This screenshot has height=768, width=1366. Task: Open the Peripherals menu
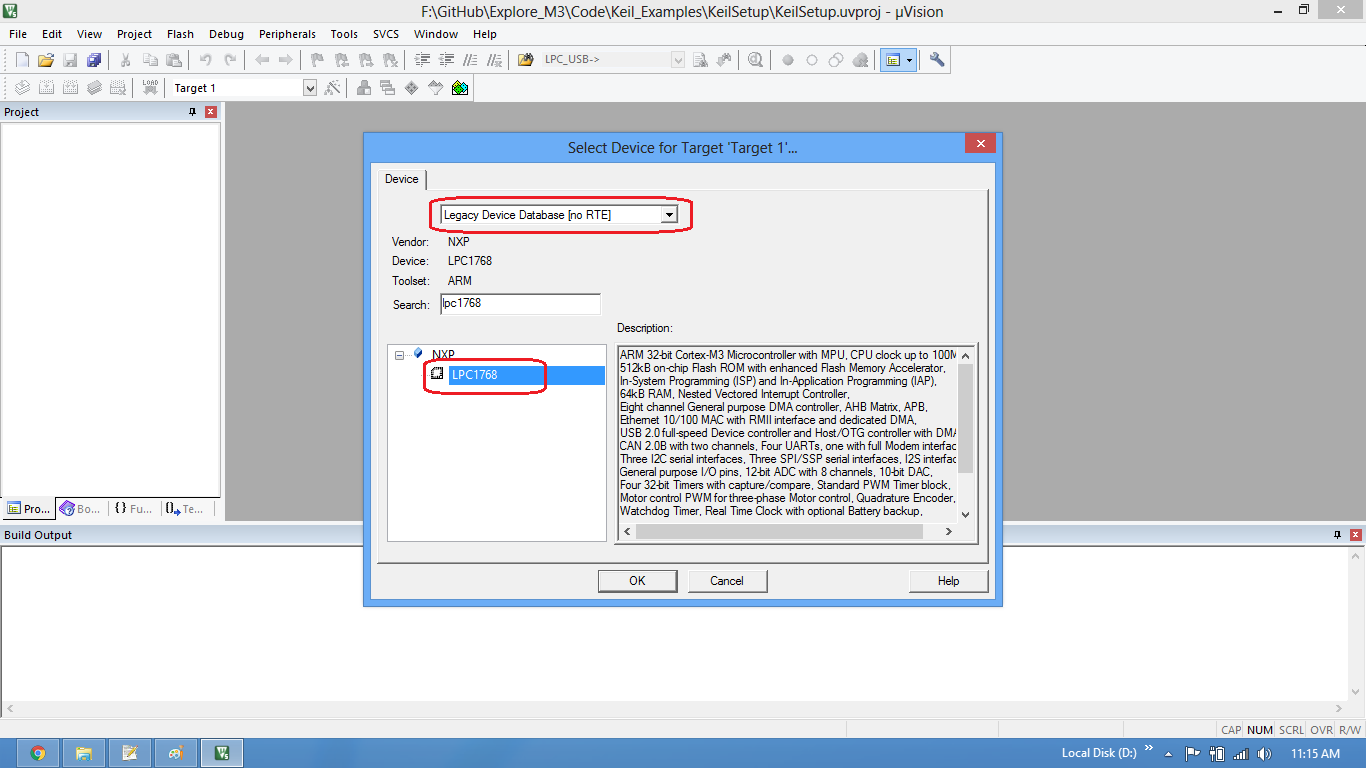click(x=287, y=34)
